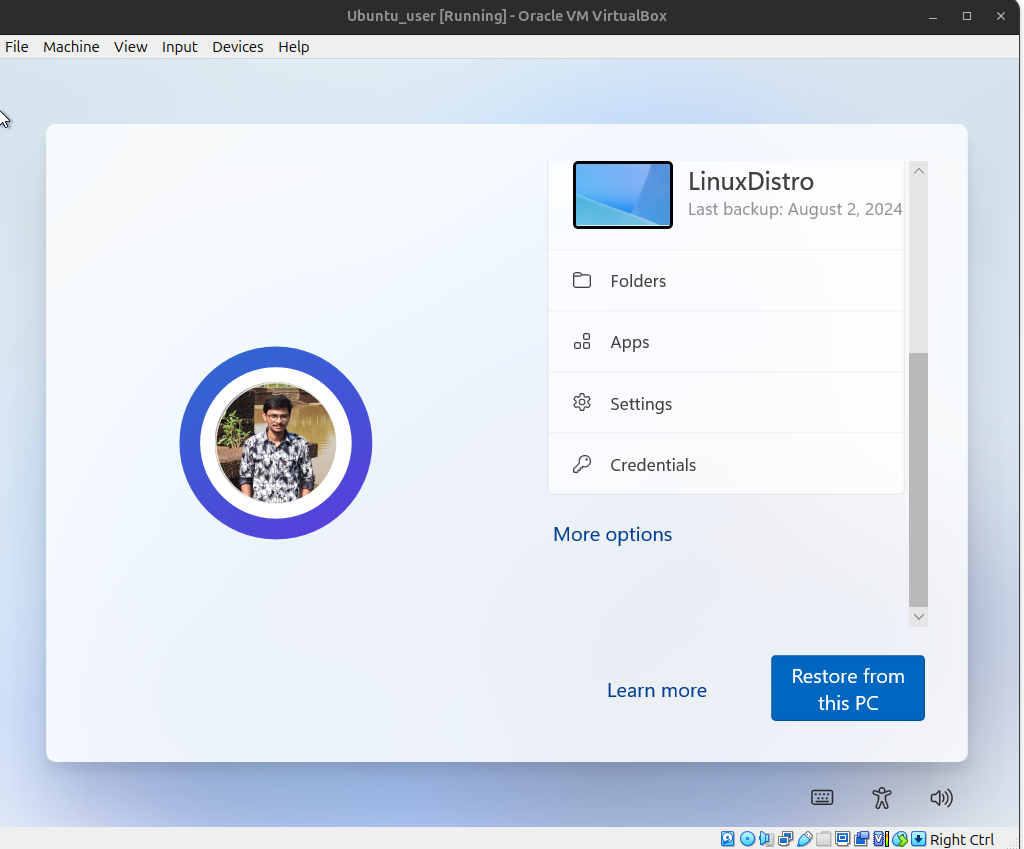Click the user profile picture

(276, 443)
